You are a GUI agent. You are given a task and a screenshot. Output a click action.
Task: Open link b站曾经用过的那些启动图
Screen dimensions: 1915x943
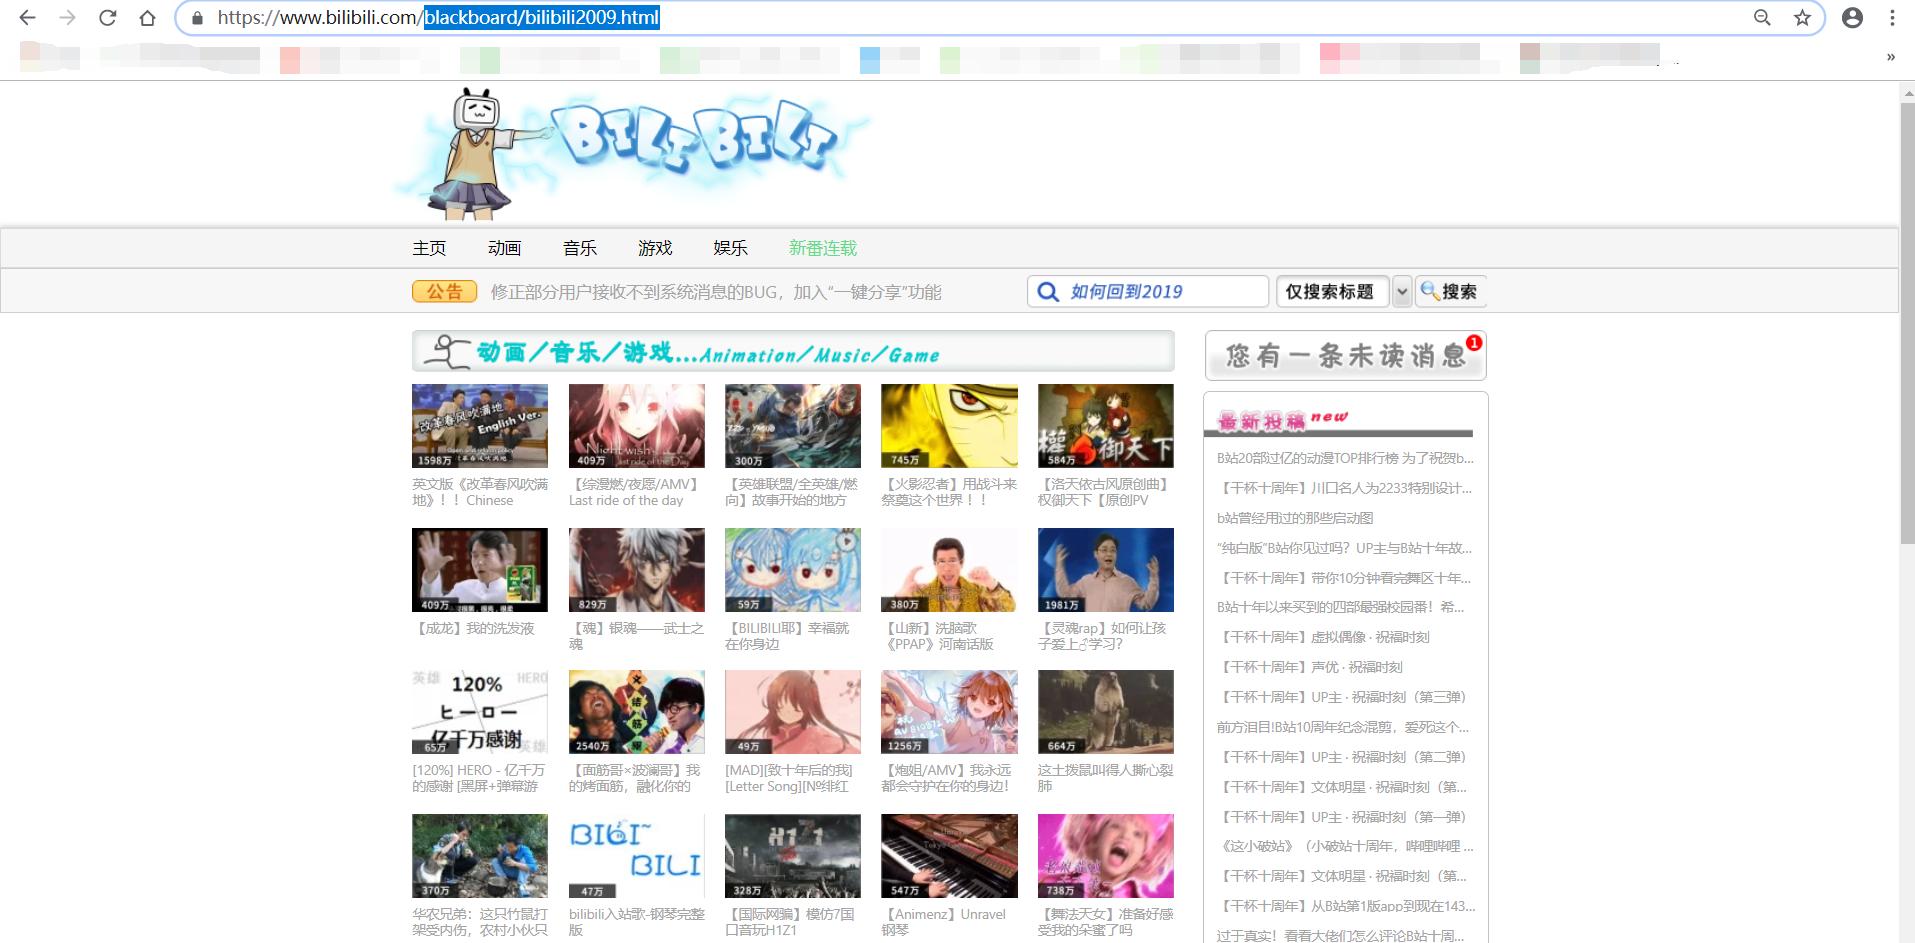(1295, 518)
